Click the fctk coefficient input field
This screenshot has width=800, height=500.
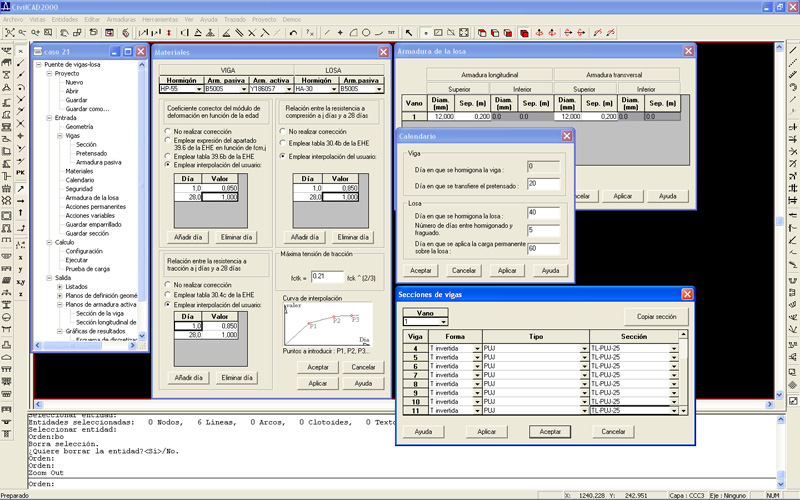click(325, 275)
